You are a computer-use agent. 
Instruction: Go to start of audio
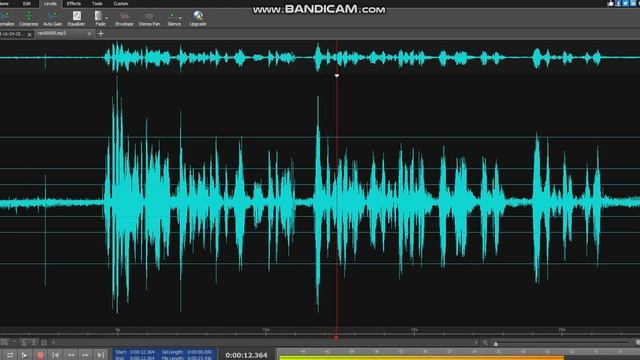56,355
